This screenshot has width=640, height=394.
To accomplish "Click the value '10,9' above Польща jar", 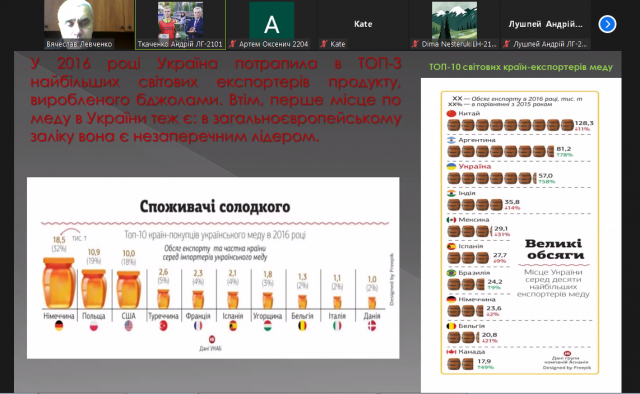I will 94,252.
